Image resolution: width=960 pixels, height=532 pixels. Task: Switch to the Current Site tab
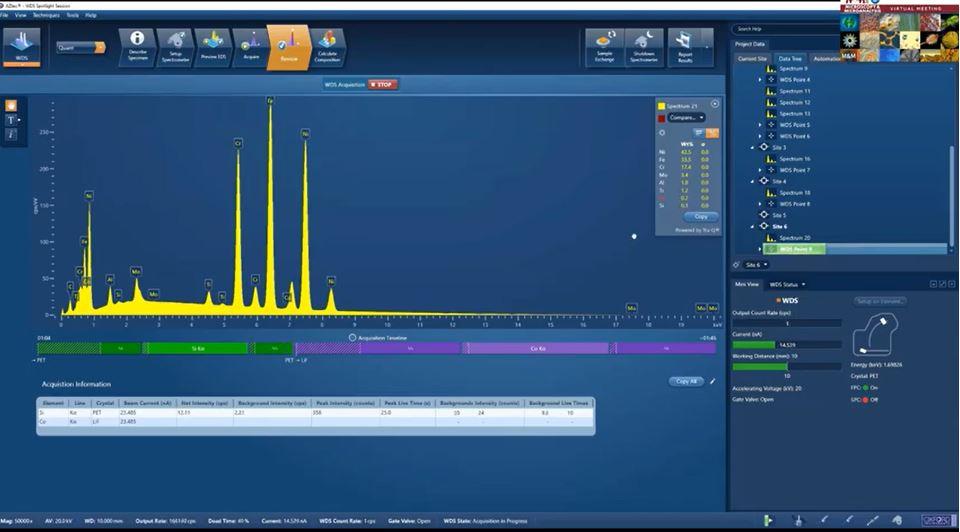(753, 58)
